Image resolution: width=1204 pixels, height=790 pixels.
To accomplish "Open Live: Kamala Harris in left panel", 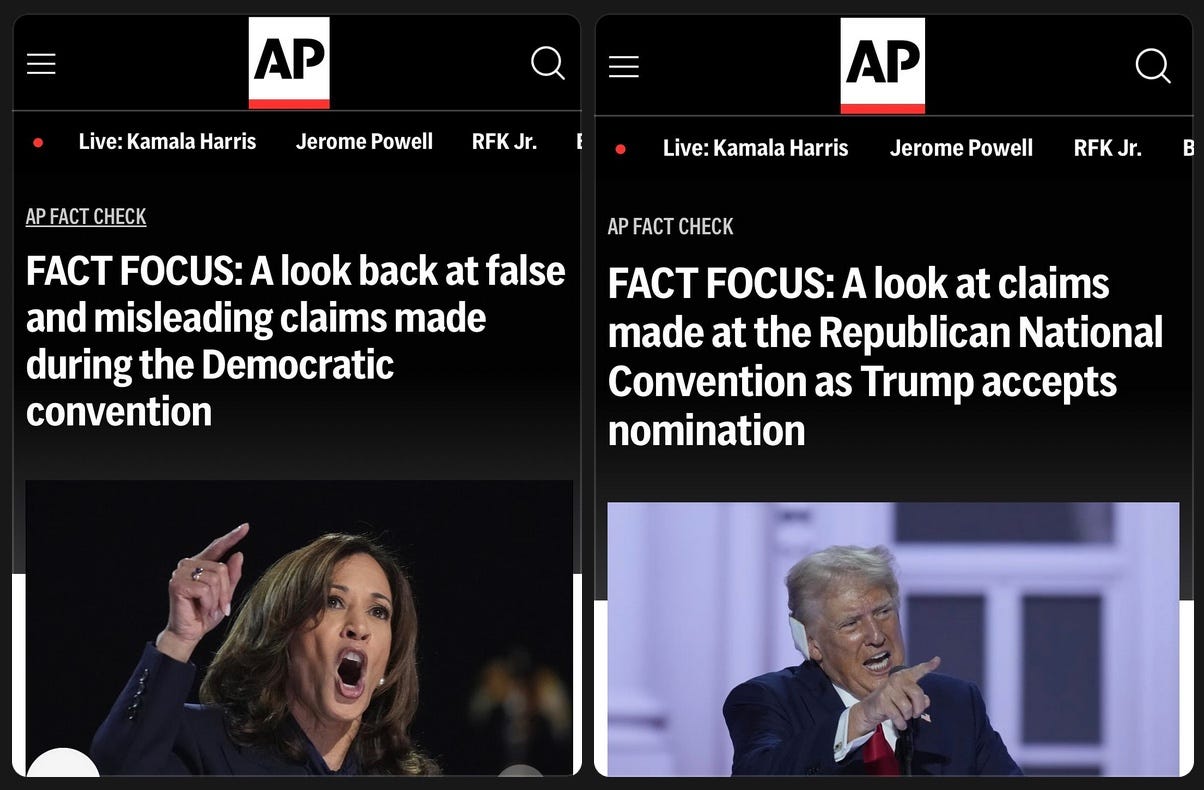I will (167, 142).
